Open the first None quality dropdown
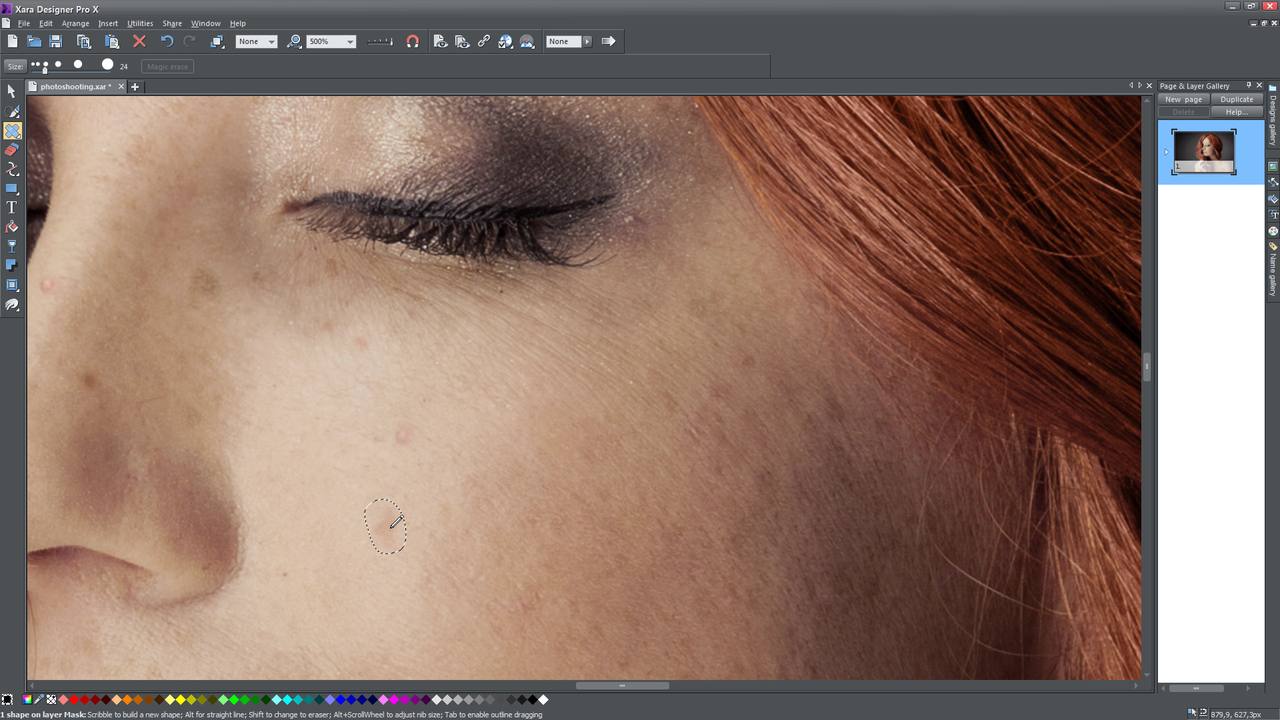Image resolution: width=1280 pixels, height=720 pixels. [x=271, y=42]
